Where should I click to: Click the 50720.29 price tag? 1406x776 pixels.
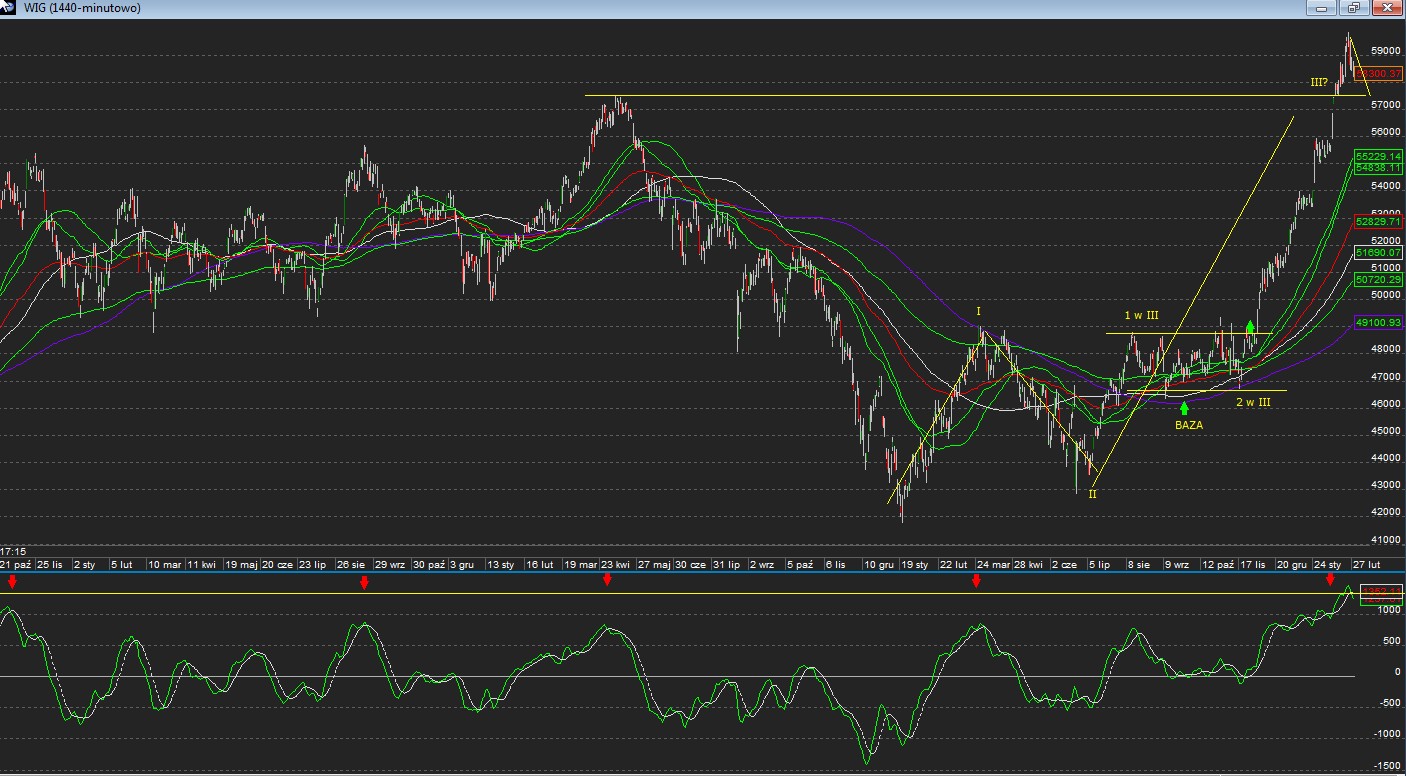[x=1377, y=281]
